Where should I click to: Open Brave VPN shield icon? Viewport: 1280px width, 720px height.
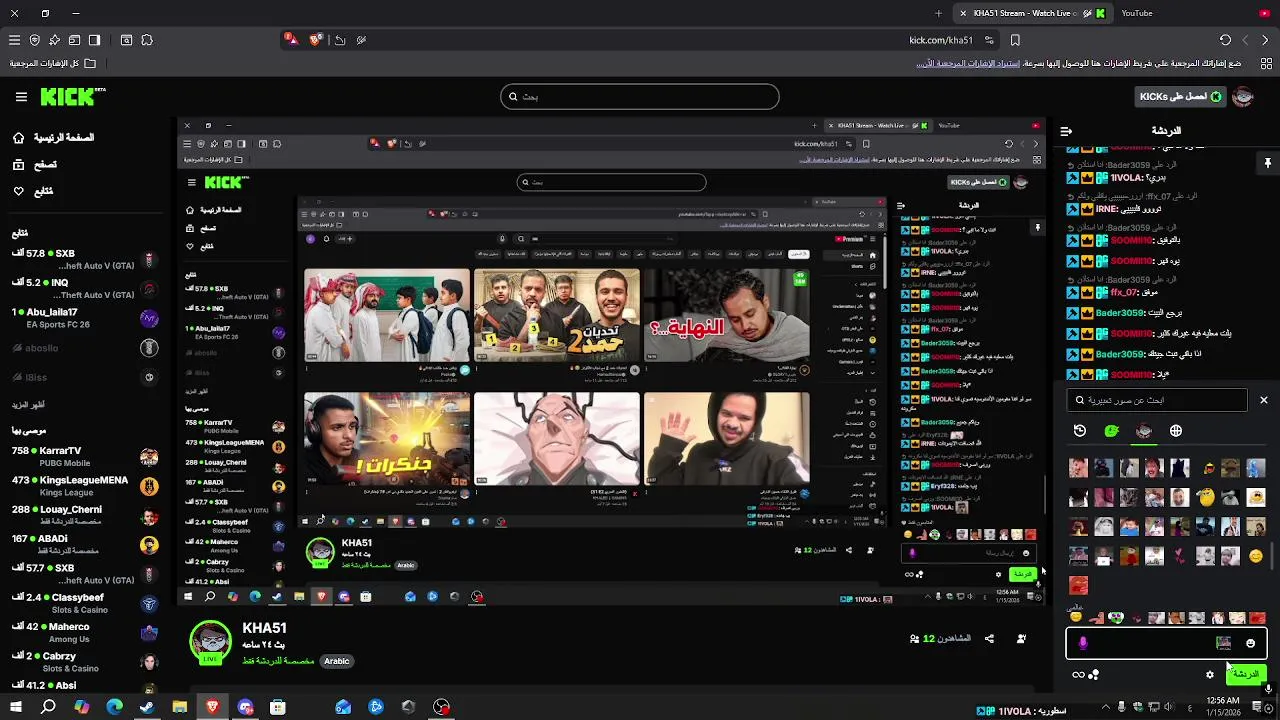click(34, 40)
